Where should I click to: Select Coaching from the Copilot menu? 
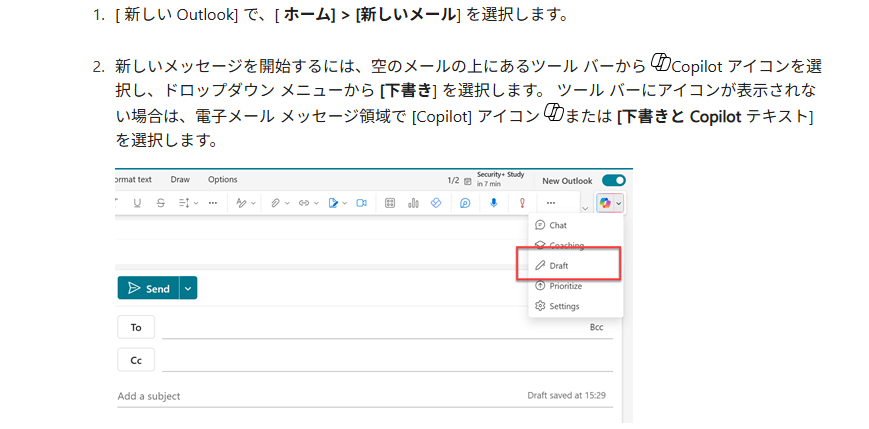tap(576, 246)
